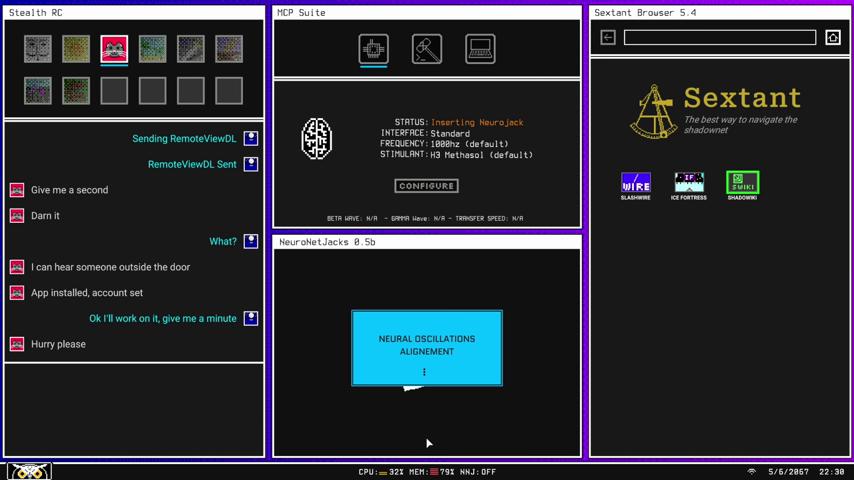The width and height of the screenshot is (854, 480).
Task: Click the 'Darn it' message
Action: [45, 216]
